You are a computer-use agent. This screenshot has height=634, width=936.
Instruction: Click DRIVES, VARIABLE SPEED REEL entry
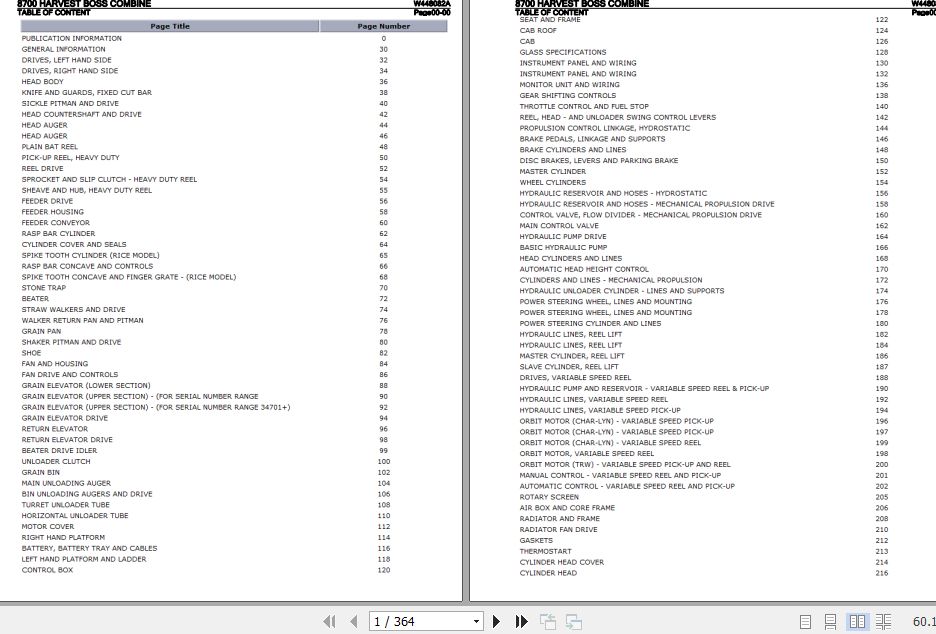(575, 378)
